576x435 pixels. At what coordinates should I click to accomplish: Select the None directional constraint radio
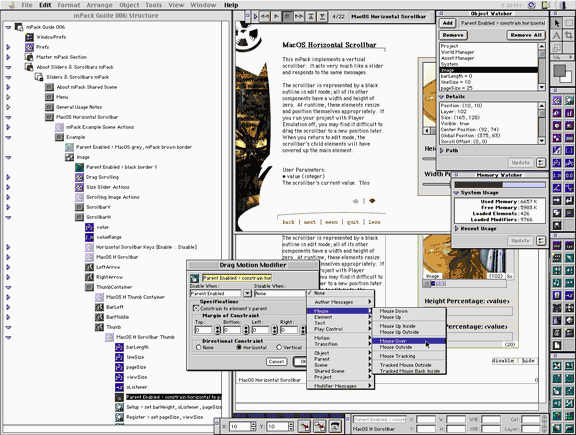(x=199, y=347)
